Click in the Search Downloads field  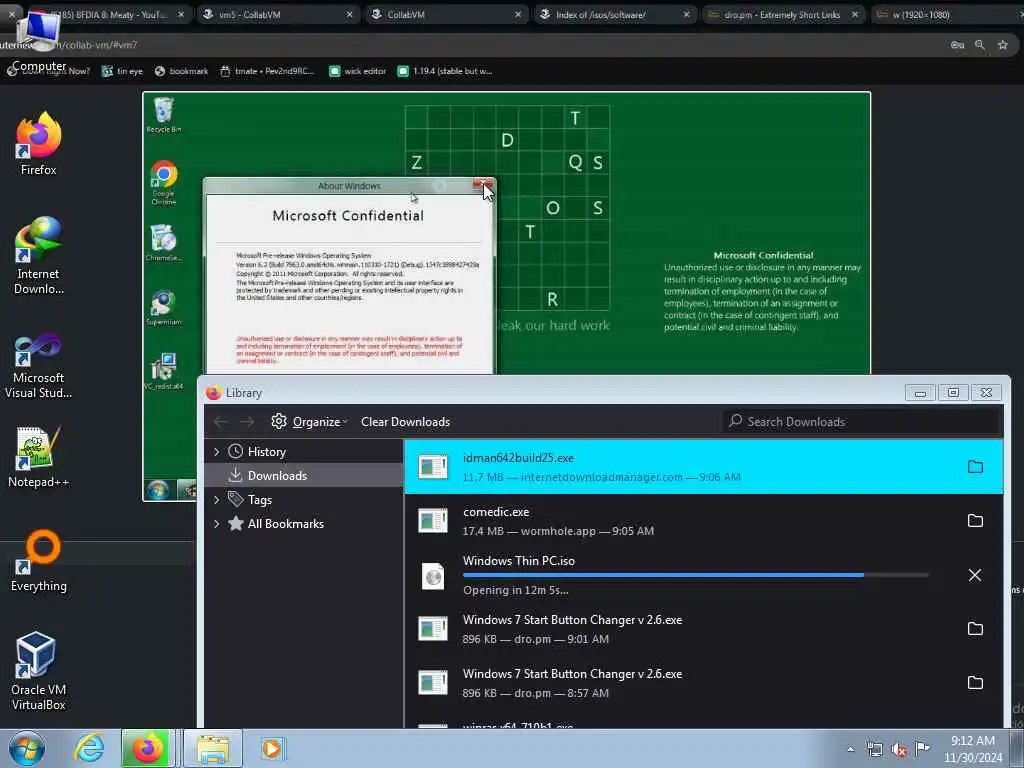coord(862,422)
